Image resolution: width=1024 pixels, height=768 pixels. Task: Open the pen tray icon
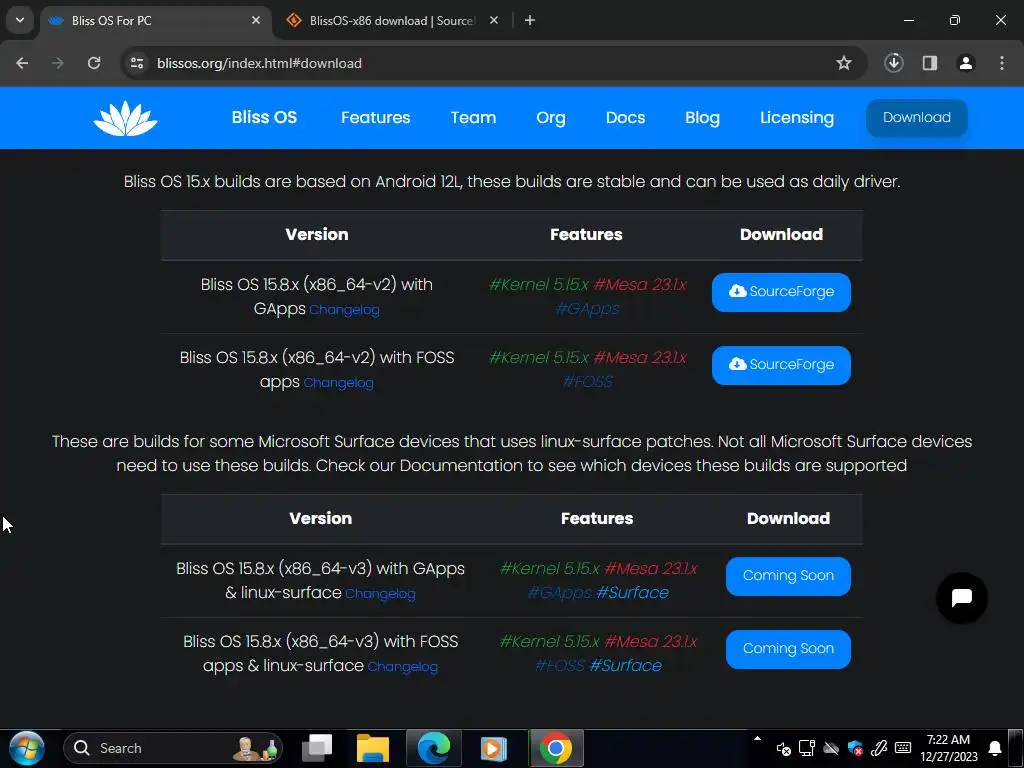pos(879,748)
